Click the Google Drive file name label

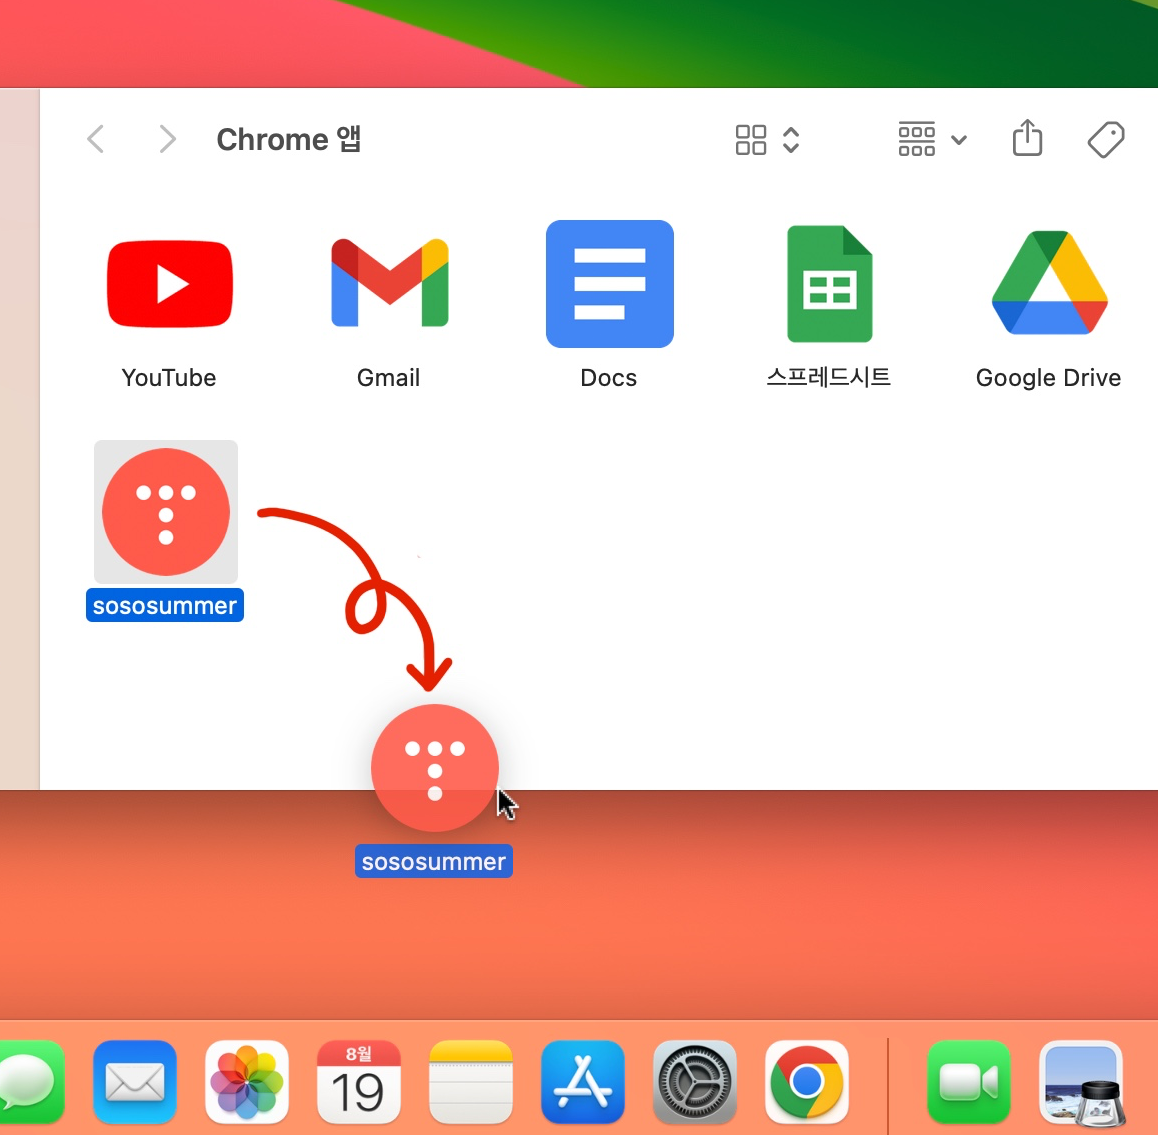point(1048,377)
